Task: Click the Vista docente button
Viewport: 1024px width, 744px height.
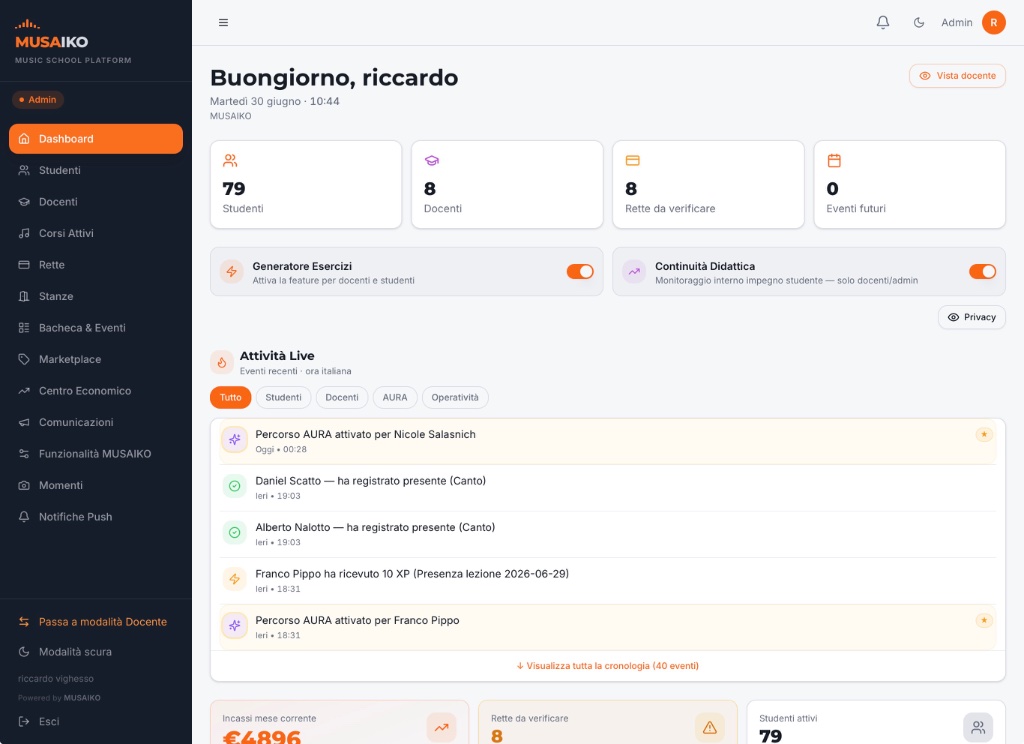Action: coord(957,76)
